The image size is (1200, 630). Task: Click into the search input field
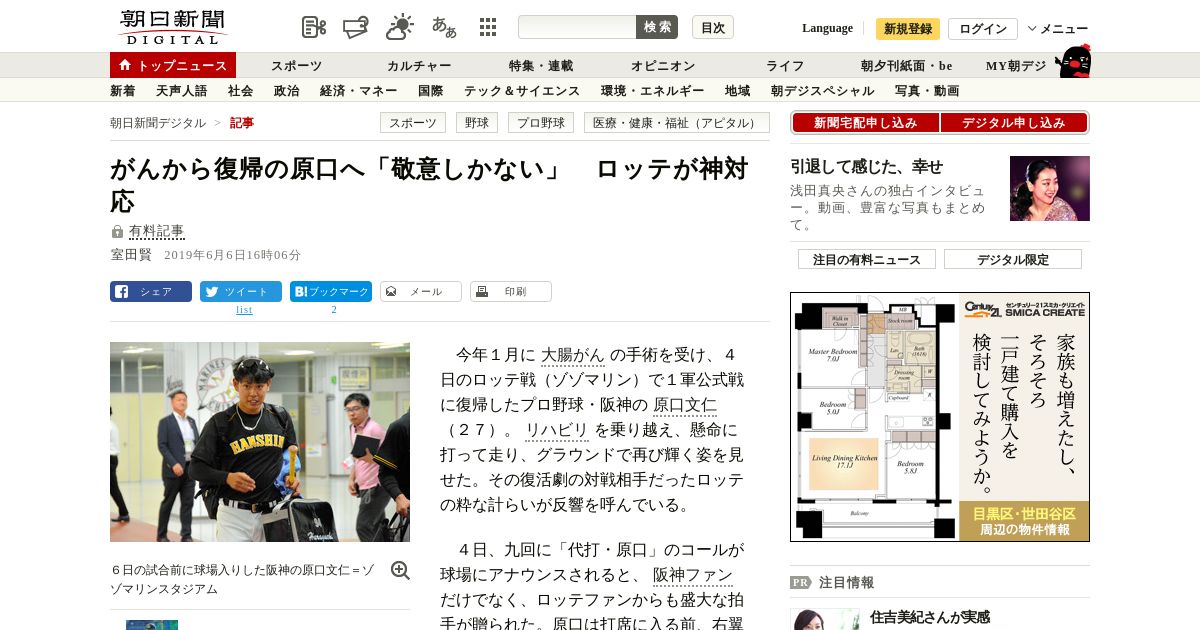pyautogui.click(x=577, y=27)
